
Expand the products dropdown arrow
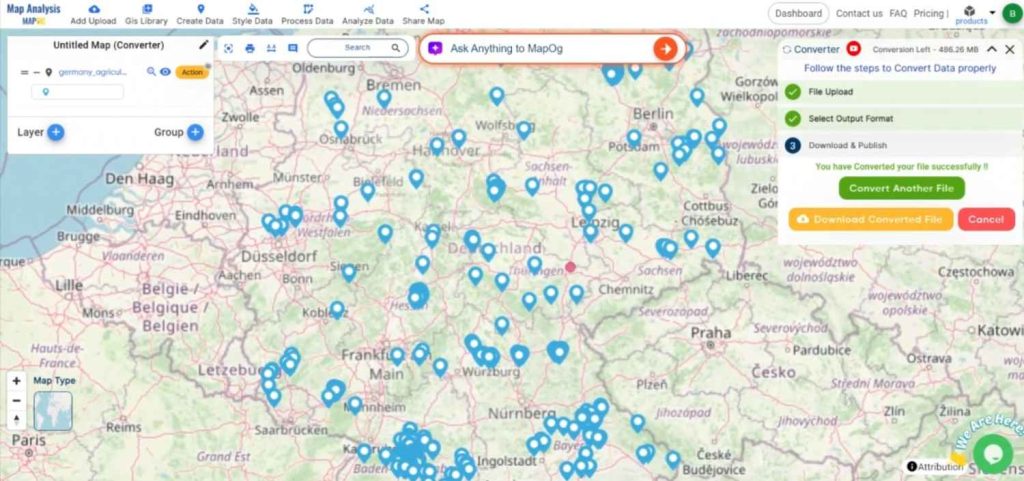pyautogui.click(x=991, y=13)
